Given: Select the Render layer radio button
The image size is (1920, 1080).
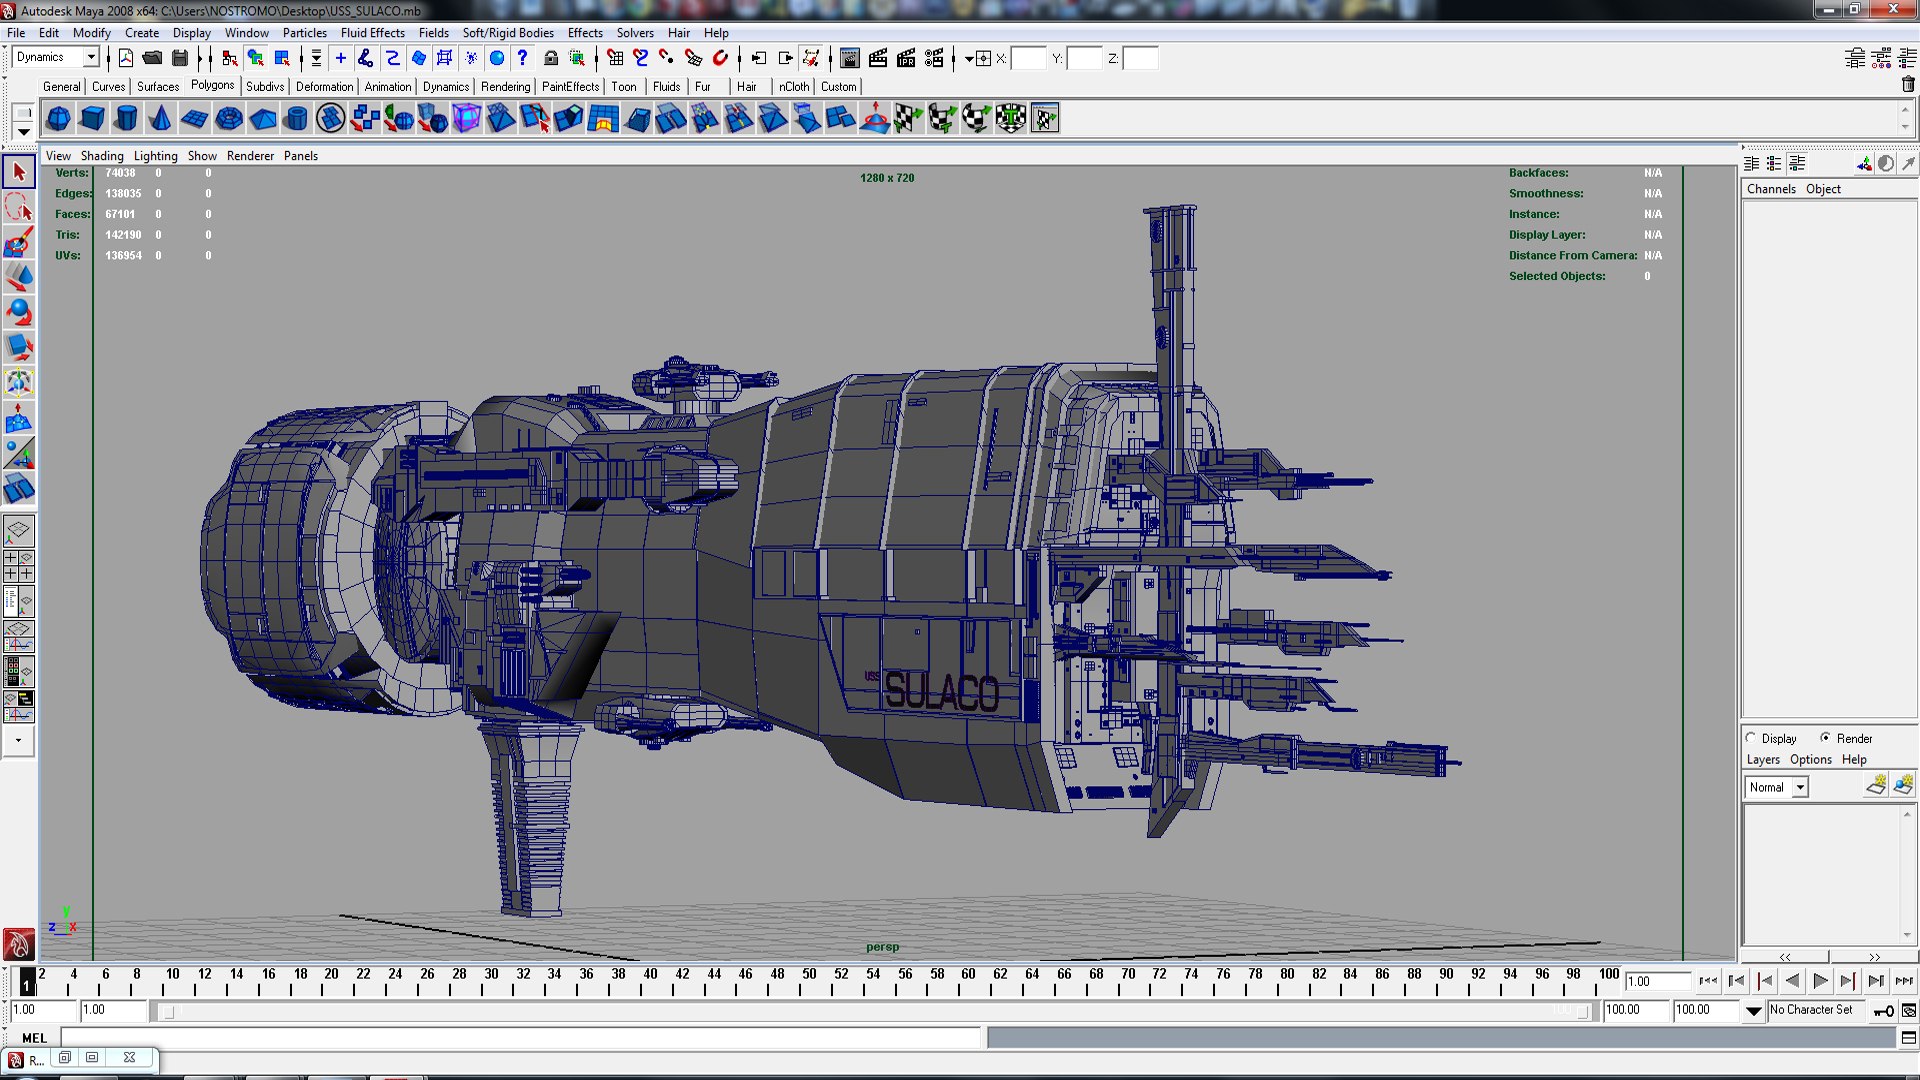Looking at the screenshot, I should [x=1825, y=738].
